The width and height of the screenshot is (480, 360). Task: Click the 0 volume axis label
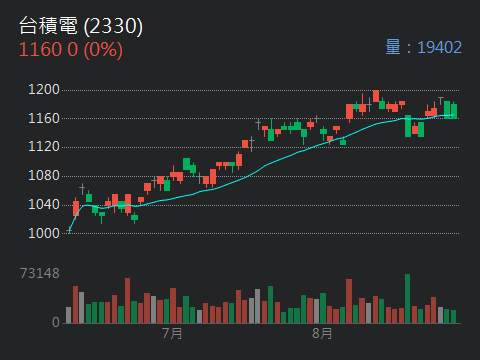pyautogui.click(x=56, y=322)
